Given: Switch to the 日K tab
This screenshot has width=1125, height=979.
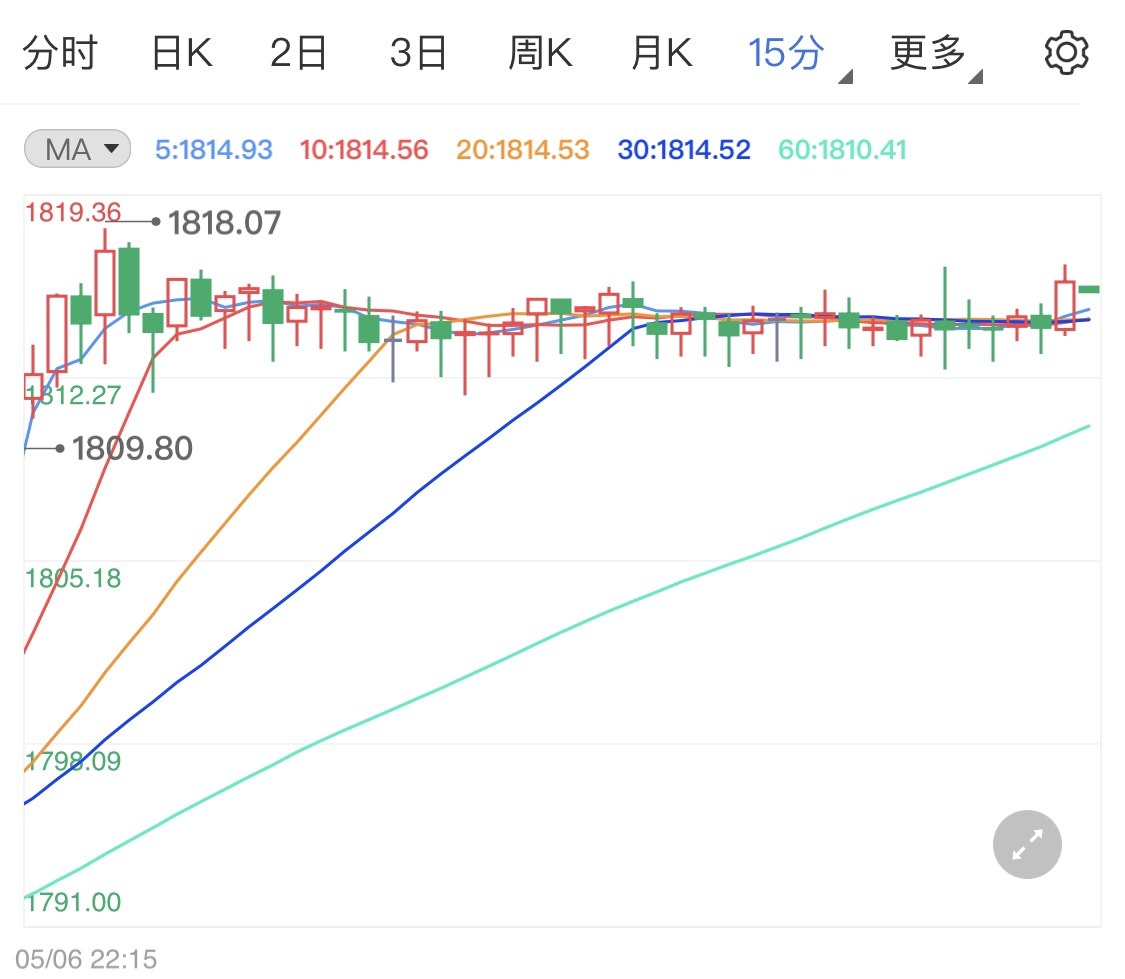Looking at the screenshot, I should tap(180, 51).
